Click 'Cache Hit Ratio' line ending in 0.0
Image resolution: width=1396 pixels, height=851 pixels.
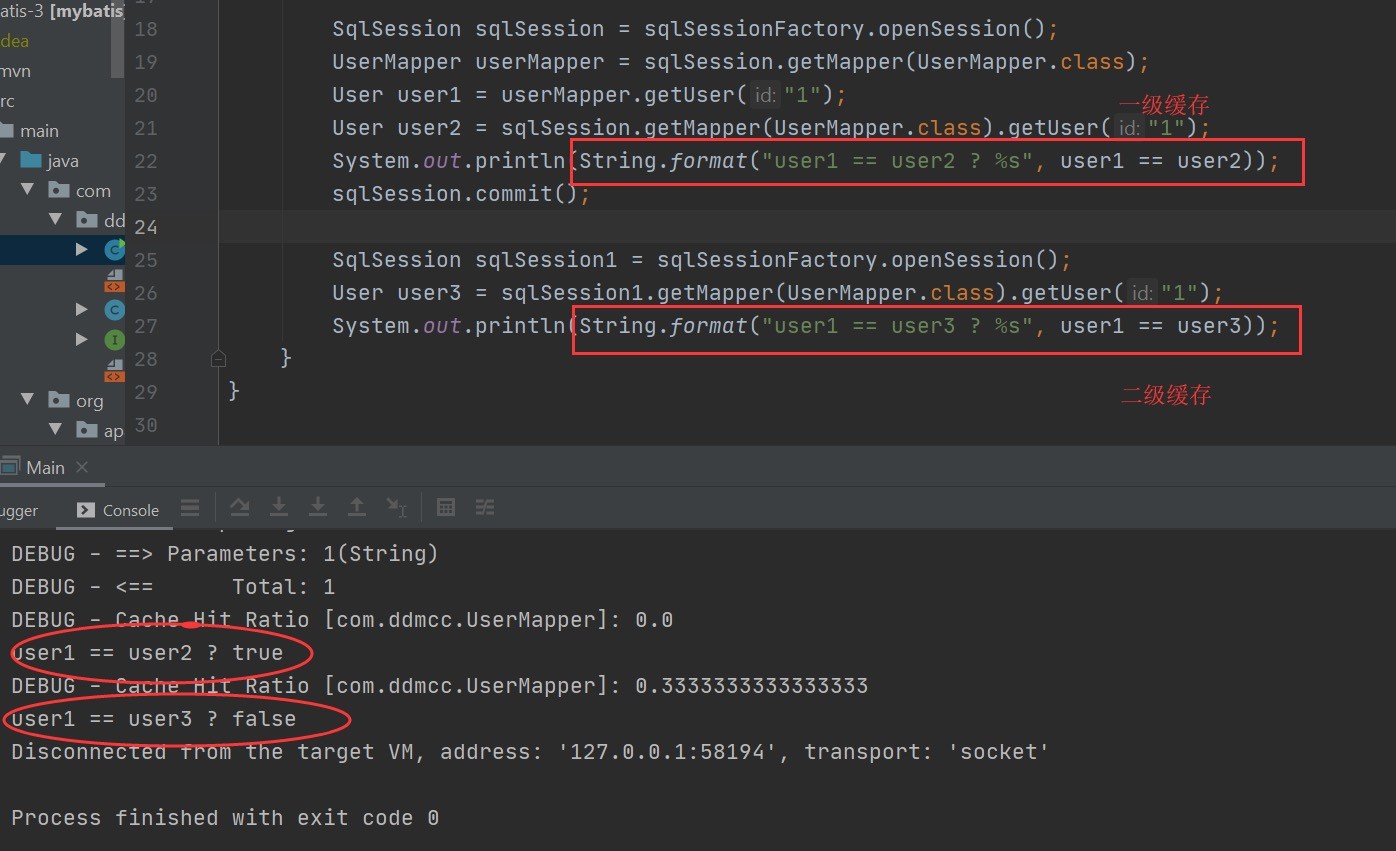pos(342,620)
